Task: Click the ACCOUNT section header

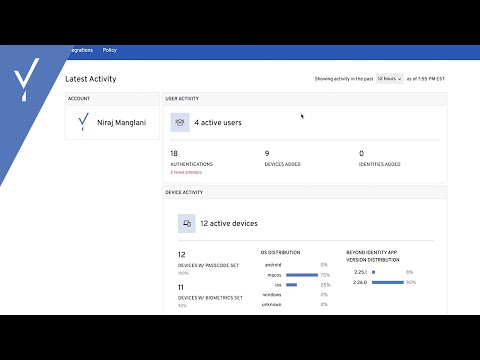Action: tap(79, 99)
